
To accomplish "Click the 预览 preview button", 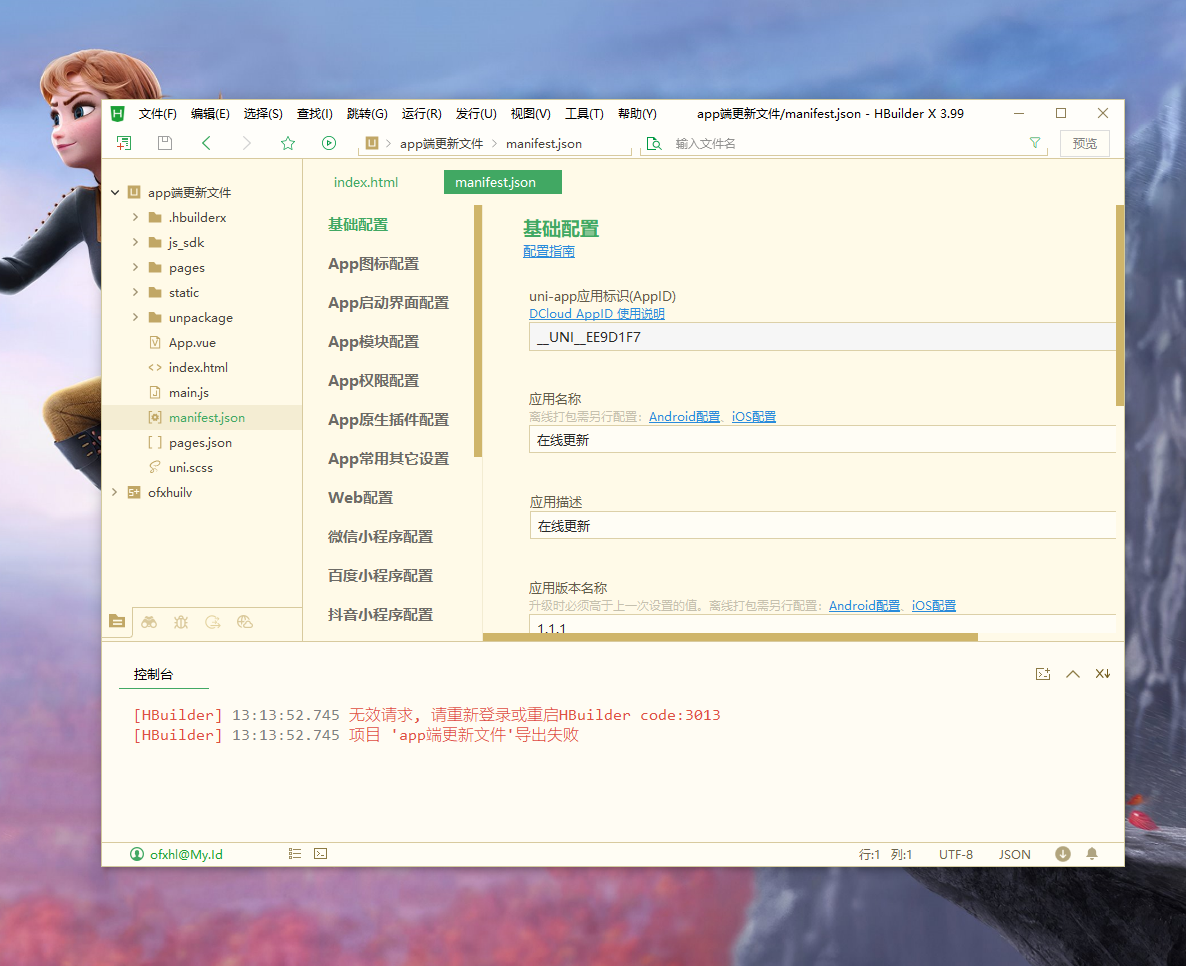I will pos(1084,143).
